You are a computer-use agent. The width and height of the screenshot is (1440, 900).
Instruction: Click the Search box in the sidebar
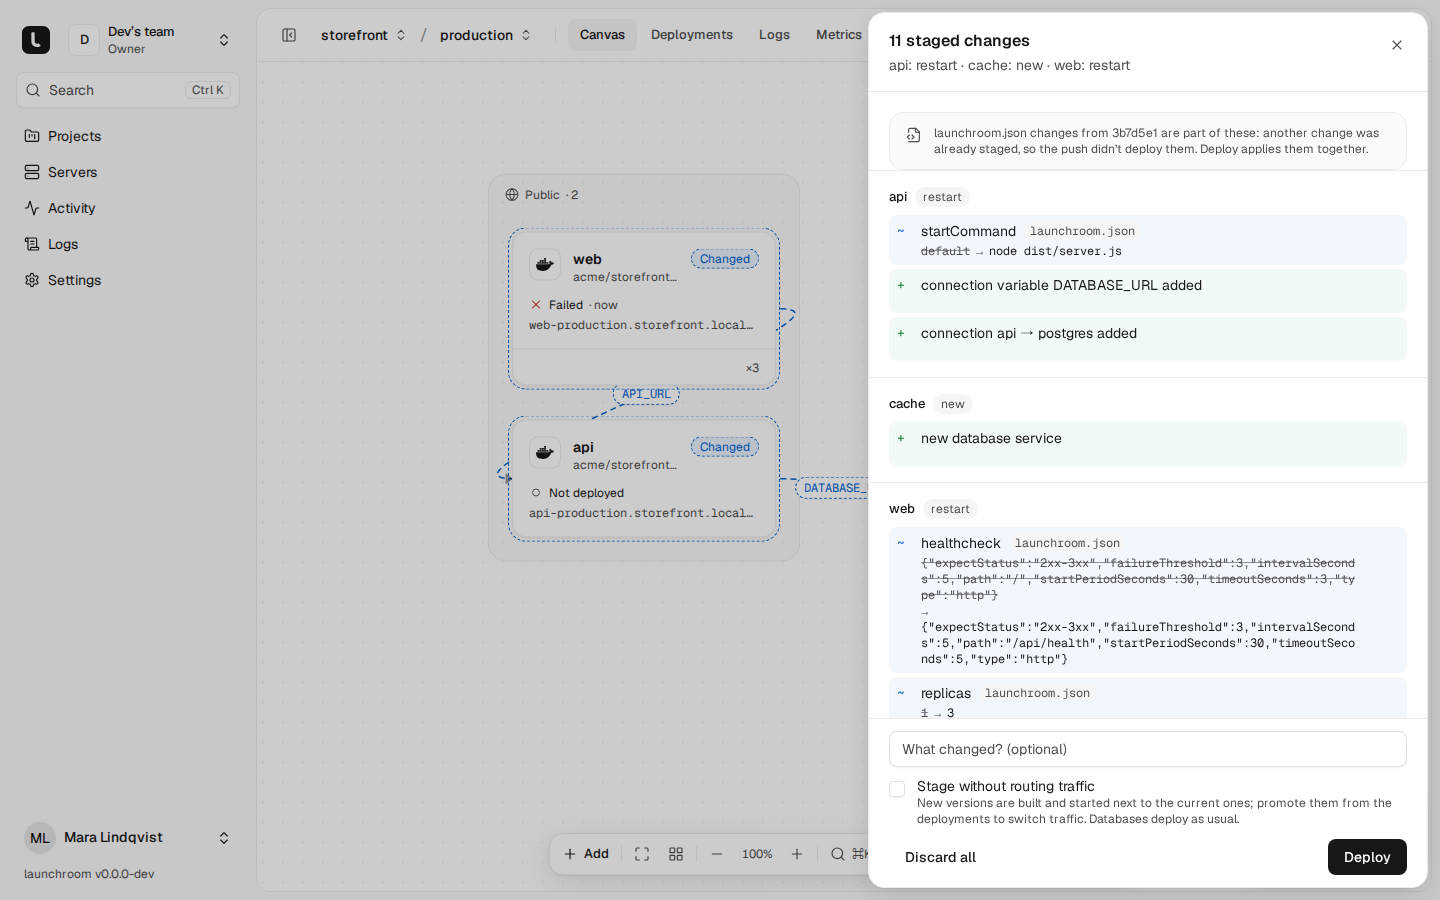tap(128, 90)
